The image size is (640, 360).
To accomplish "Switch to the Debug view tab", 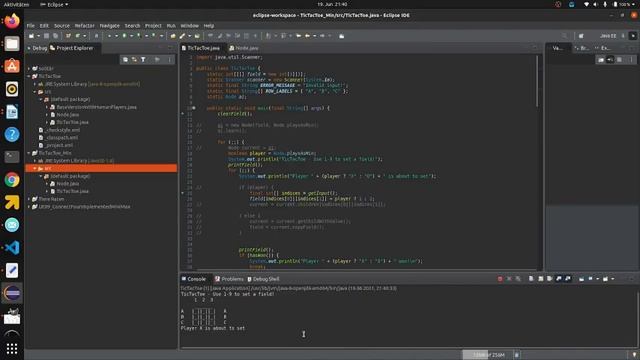I will pyautogui.click(x=37, y=48).
